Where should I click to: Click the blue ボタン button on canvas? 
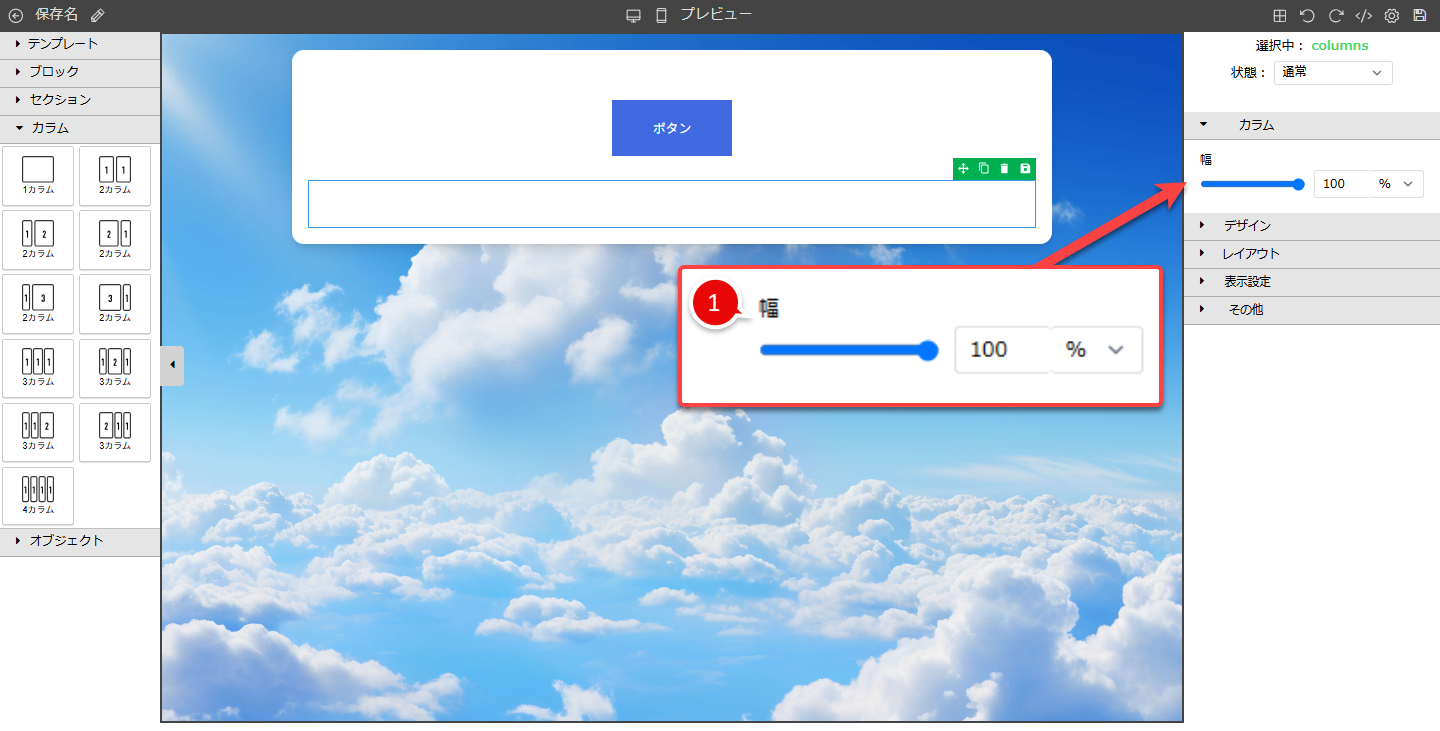click(671, 128)
